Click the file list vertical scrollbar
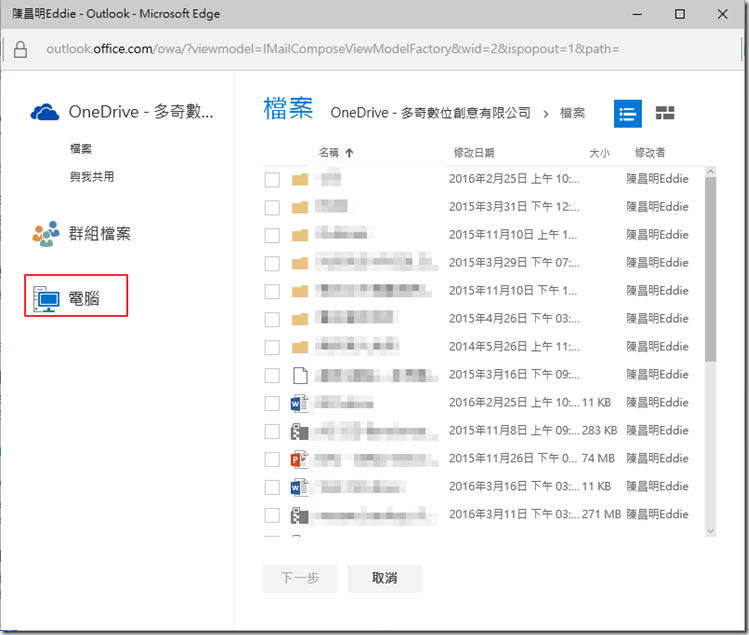Image resolution: width=749 pixels, height=635 pixels. point(711,270)
